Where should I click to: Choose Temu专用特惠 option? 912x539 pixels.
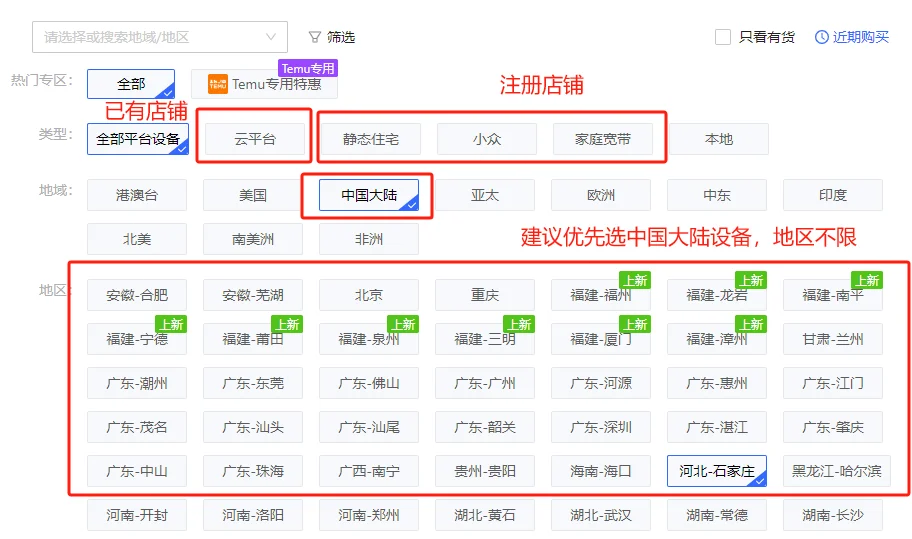265,84
